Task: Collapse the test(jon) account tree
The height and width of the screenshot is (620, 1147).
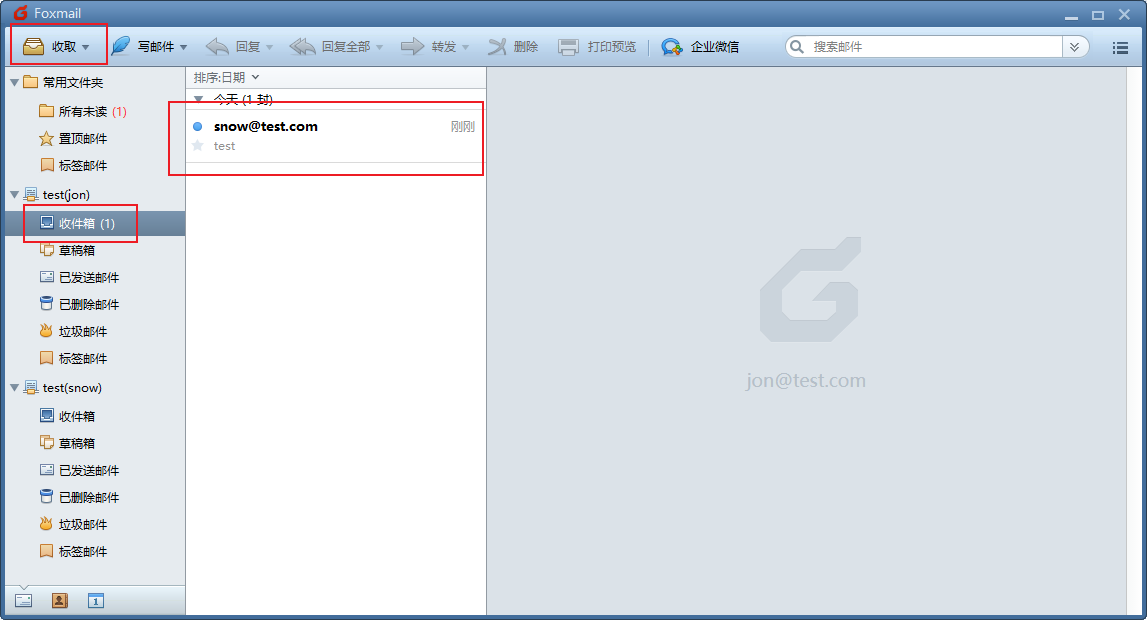Action: pyautogui.click(x=14, y=194)
